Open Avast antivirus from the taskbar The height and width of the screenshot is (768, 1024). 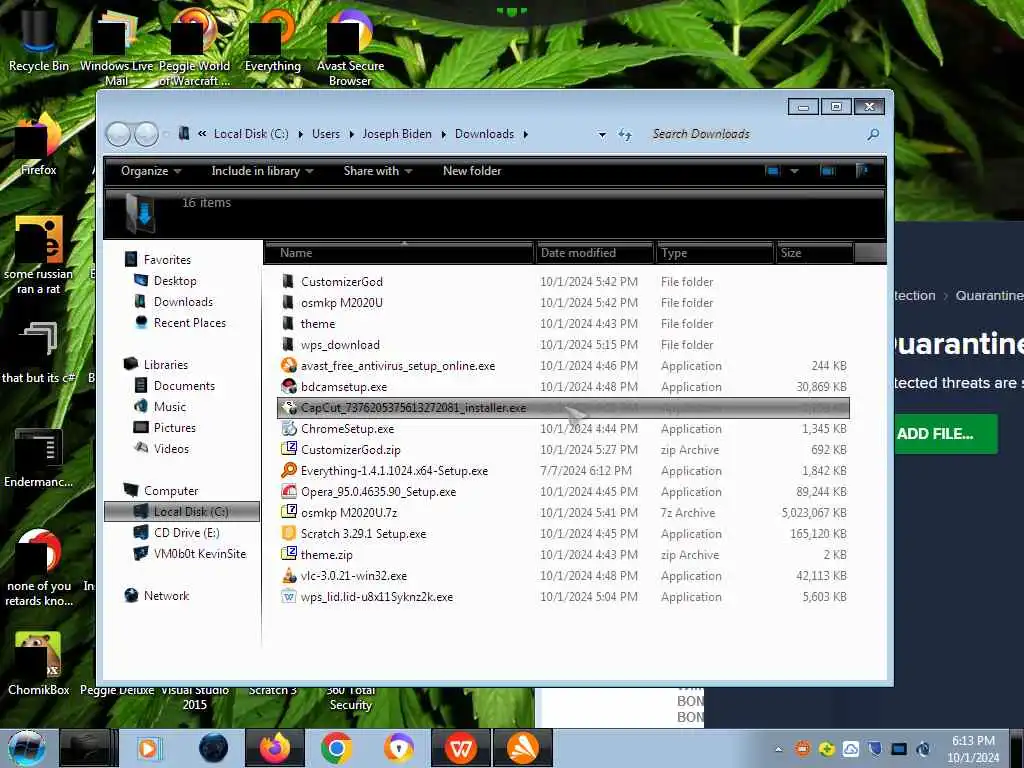tap(522, 748)
